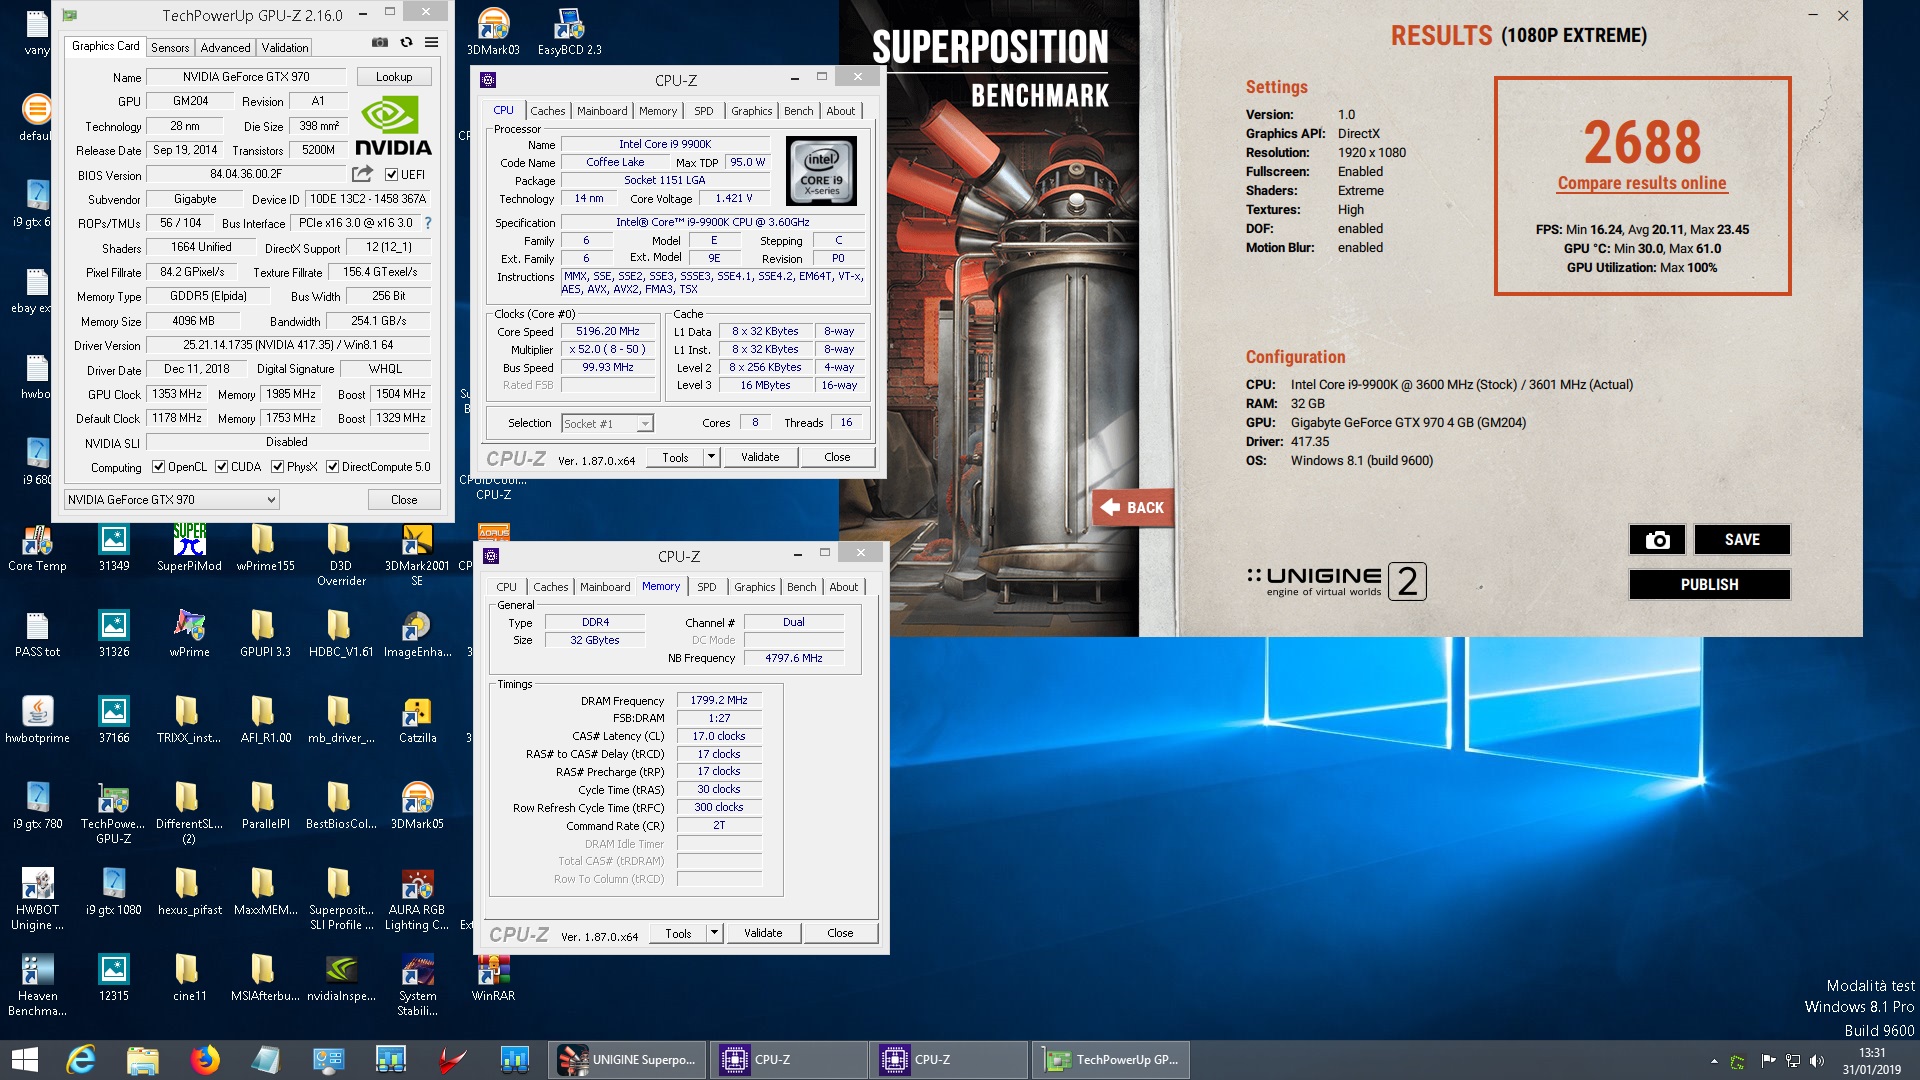The width and height of the screenshot is (1920, 1080).
Task: Open GPU-Z hamburger menu
Action: click(x=432, y=42)
